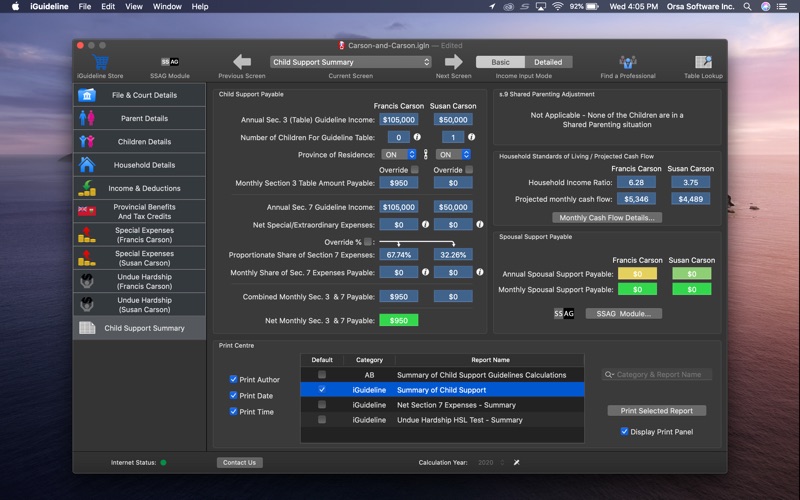Image resolution: width=800 pixels, height=500 pixels.
Task: Uncheck Print Date option
Action: coord(233,395)
